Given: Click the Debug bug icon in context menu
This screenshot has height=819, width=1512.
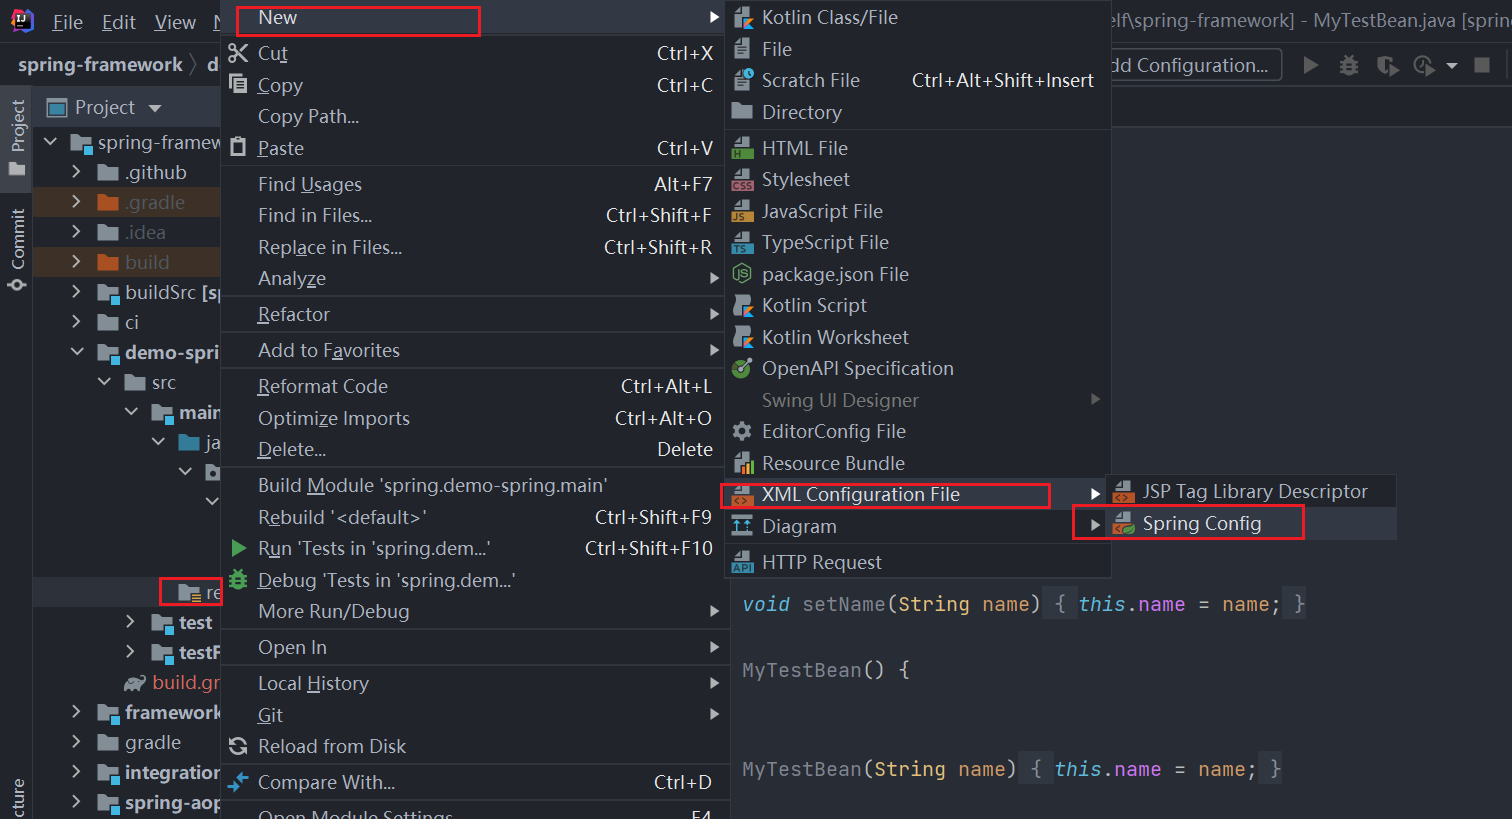Looking at the screenshot, I should coord(238,579).
